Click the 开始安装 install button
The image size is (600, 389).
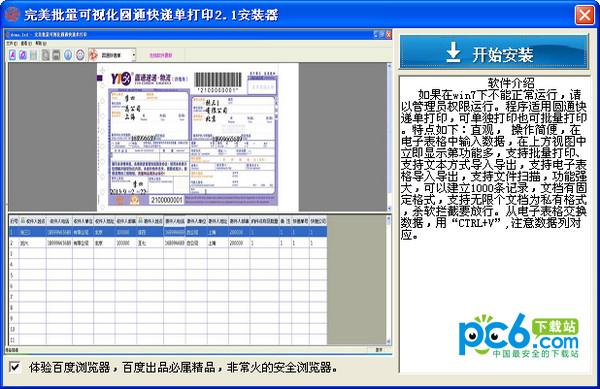(x=494, y=52)
